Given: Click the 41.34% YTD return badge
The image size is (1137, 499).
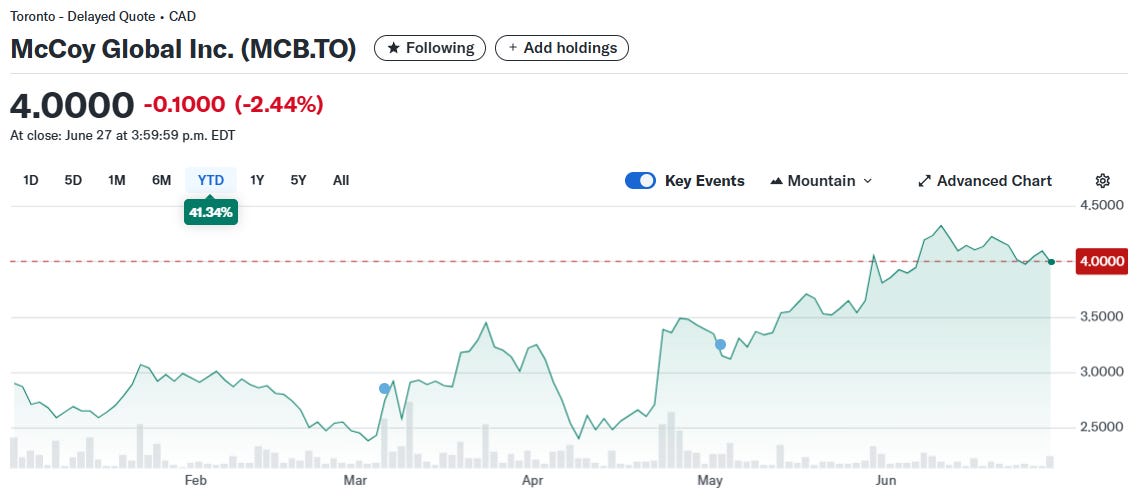Looking at the screenshot, I should click(x=211, y=213).
